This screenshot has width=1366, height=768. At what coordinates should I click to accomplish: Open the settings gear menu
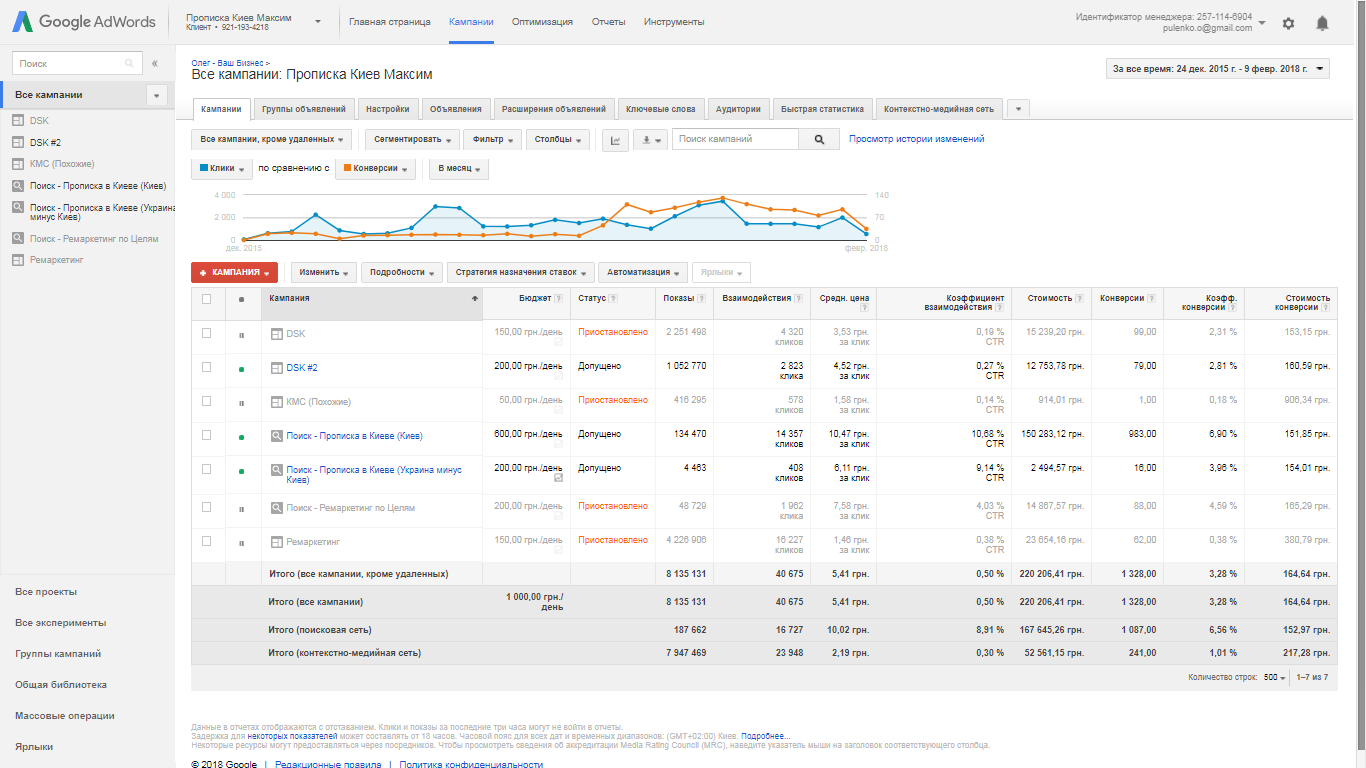pyautogui.click(x=1288, y=23)
